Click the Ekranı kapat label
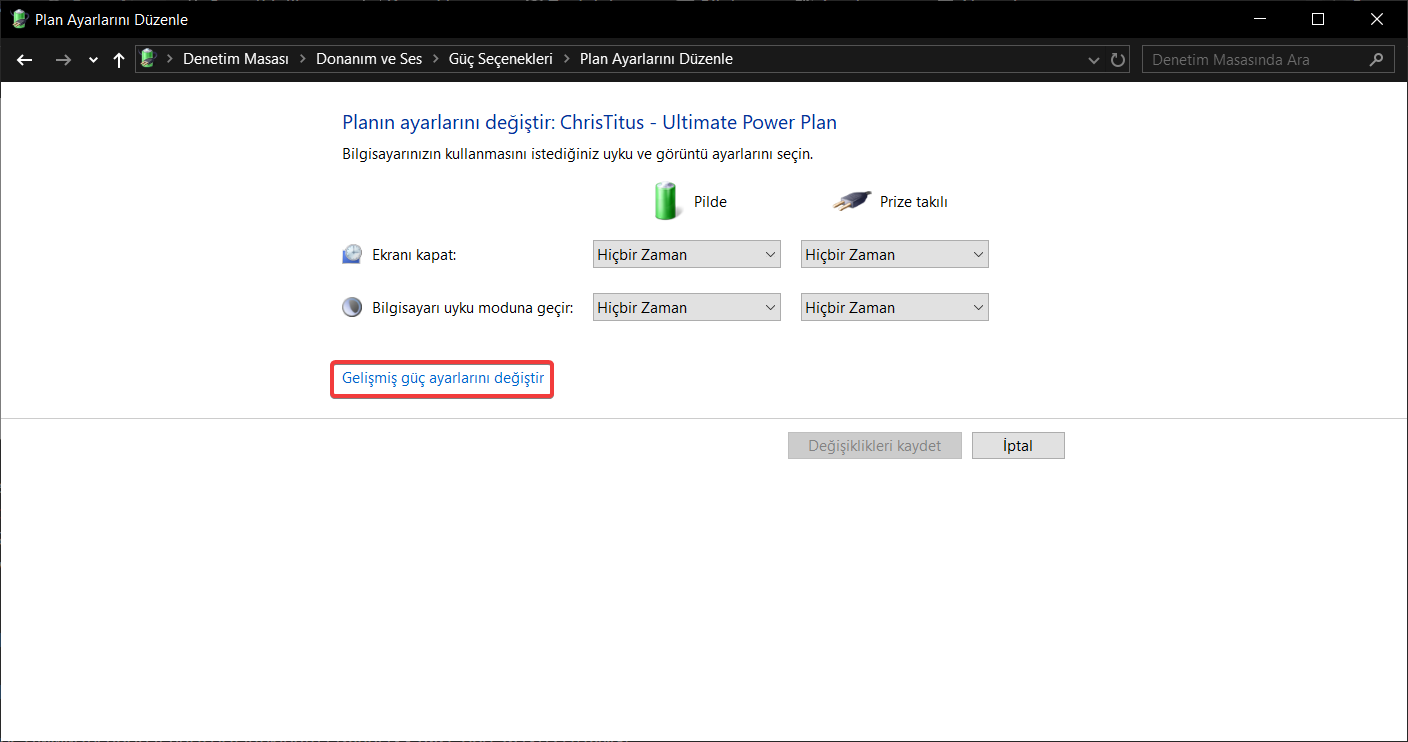Screen dimensions: 1408x742 [x=414, y=254]
